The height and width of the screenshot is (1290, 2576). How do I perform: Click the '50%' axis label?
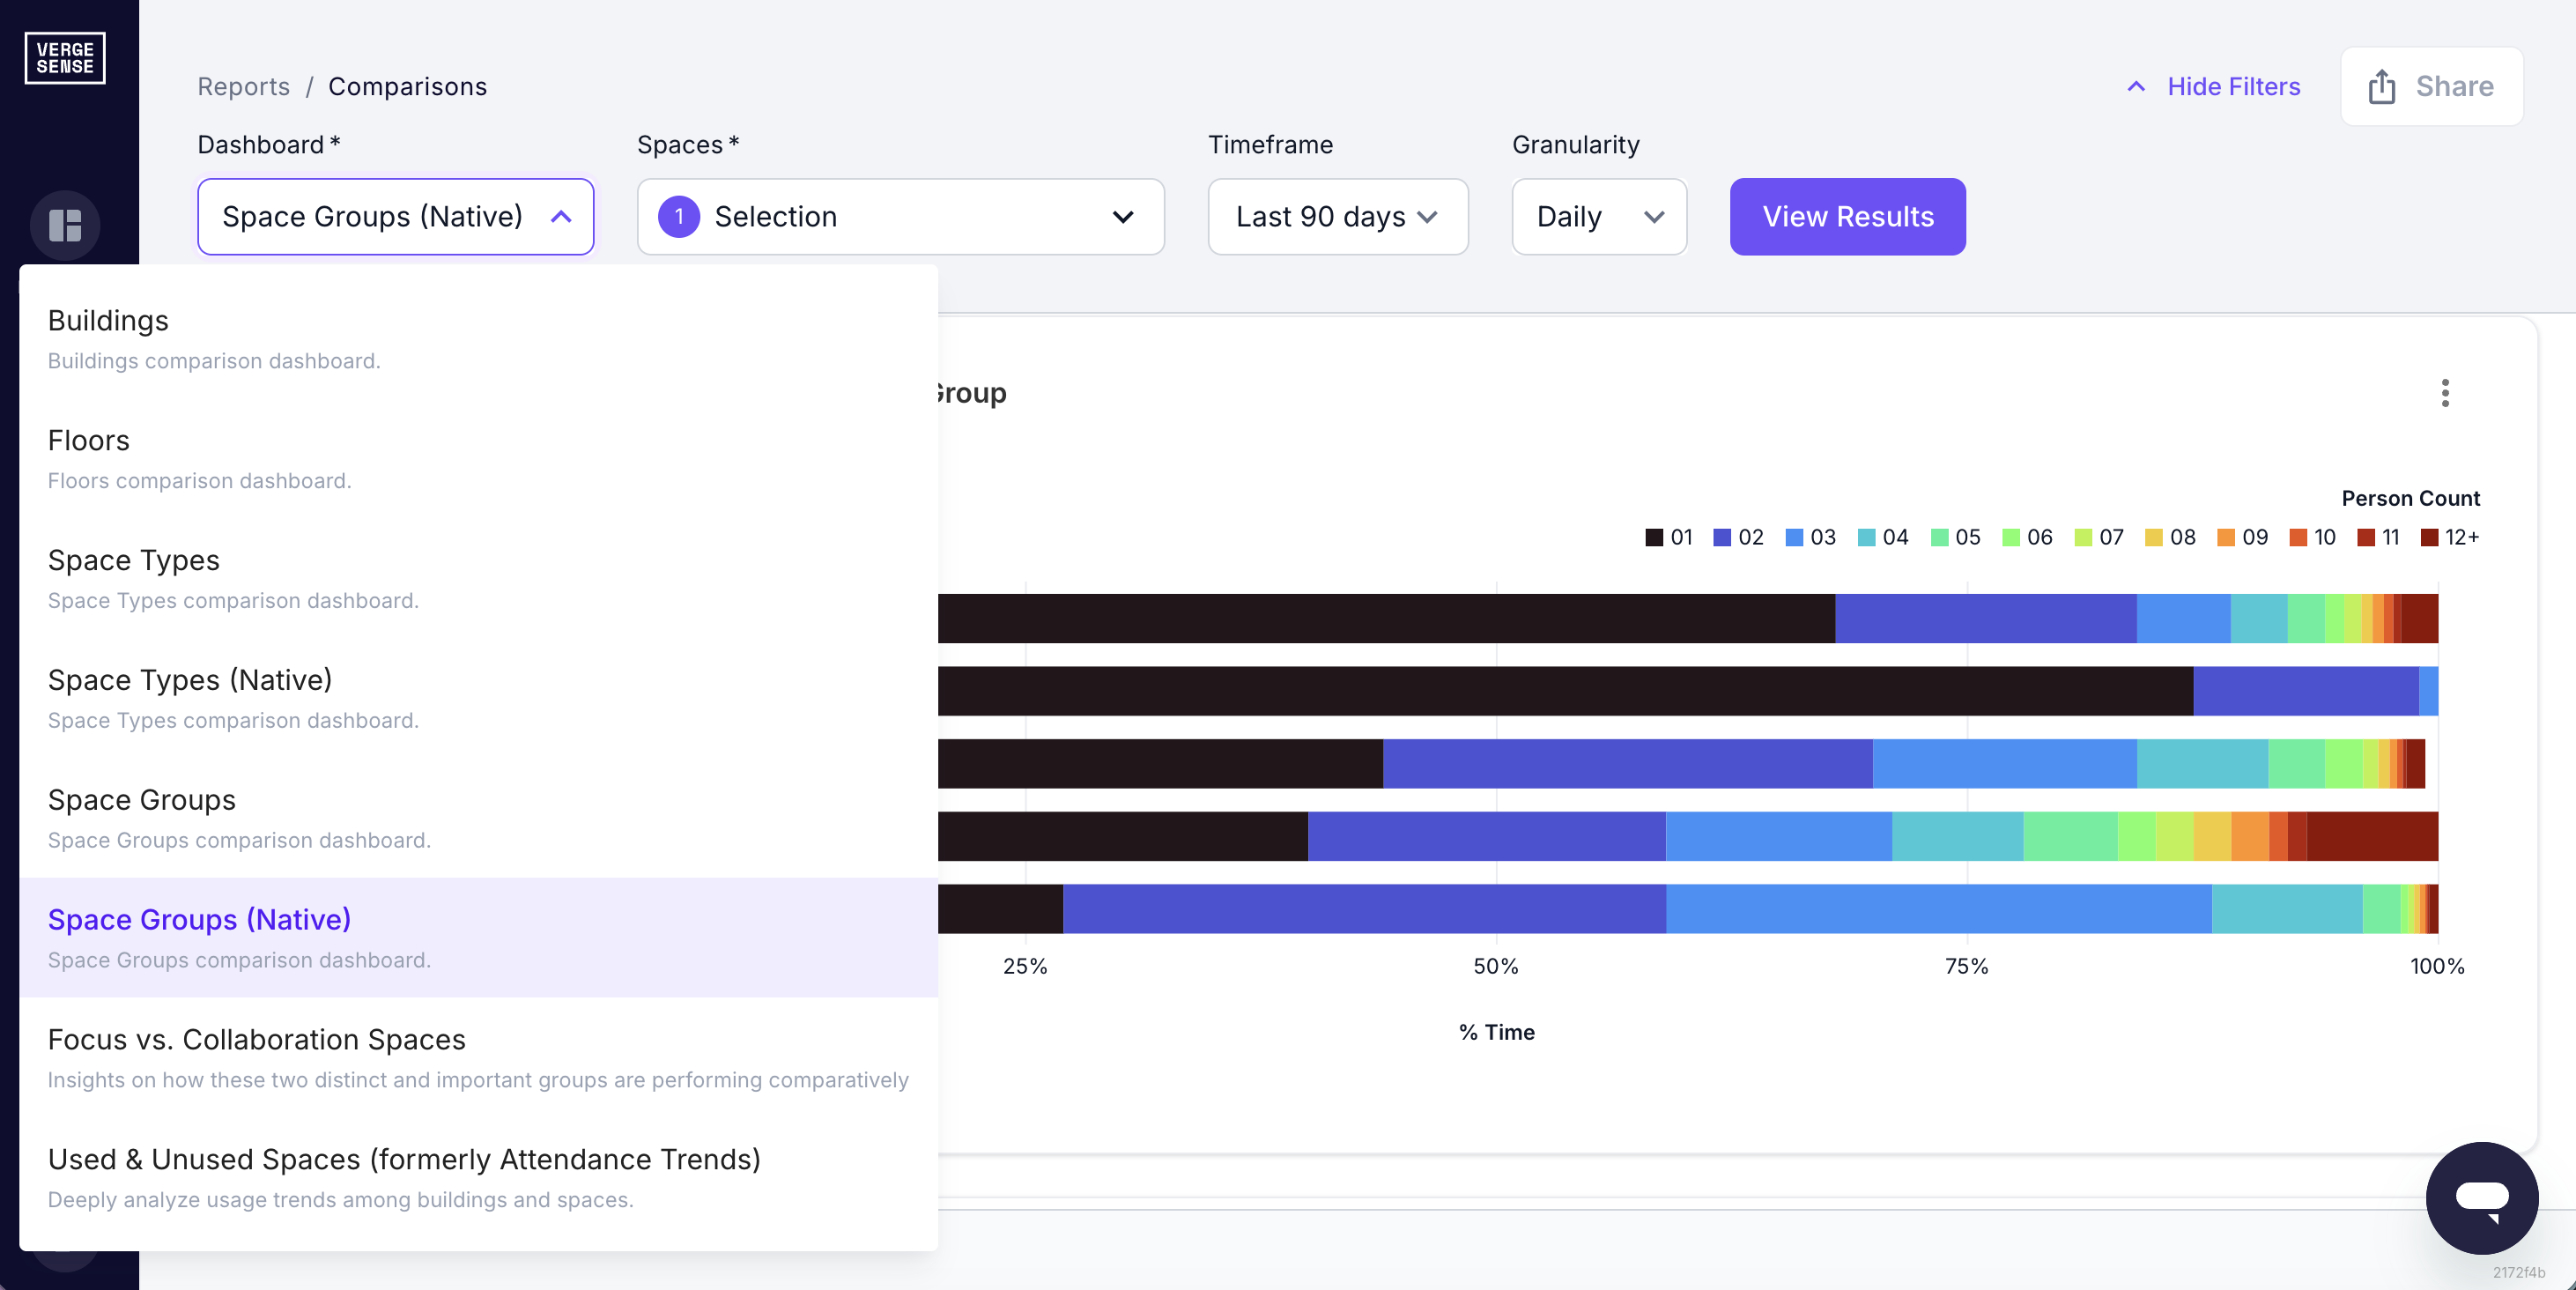[x=1496, y=966]
